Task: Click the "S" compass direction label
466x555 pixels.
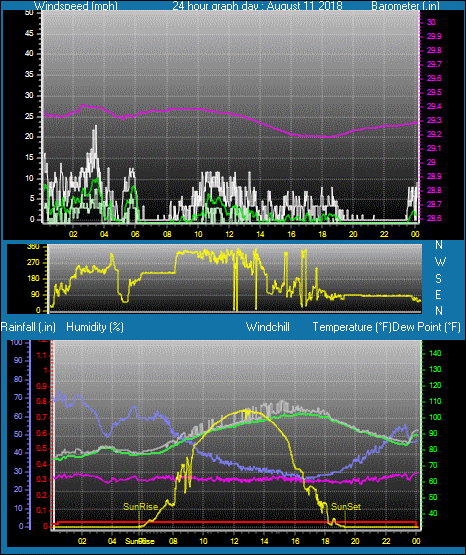Action: pos(438,279)
